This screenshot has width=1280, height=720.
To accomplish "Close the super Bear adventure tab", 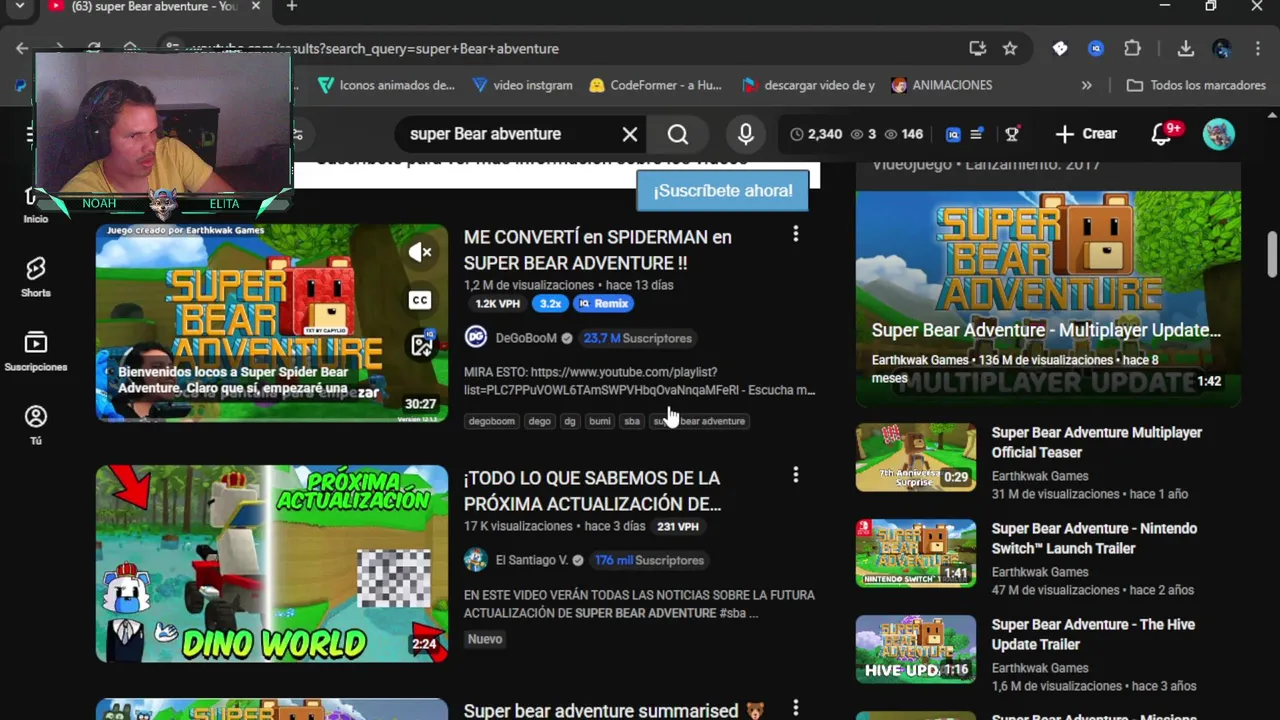I will point(255,6).
